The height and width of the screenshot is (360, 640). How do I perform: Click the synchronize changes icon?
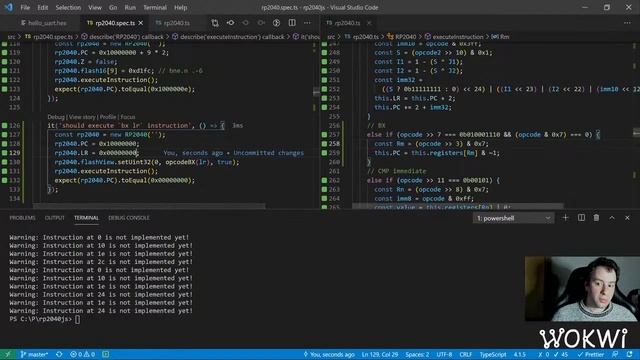coord(60,354)
